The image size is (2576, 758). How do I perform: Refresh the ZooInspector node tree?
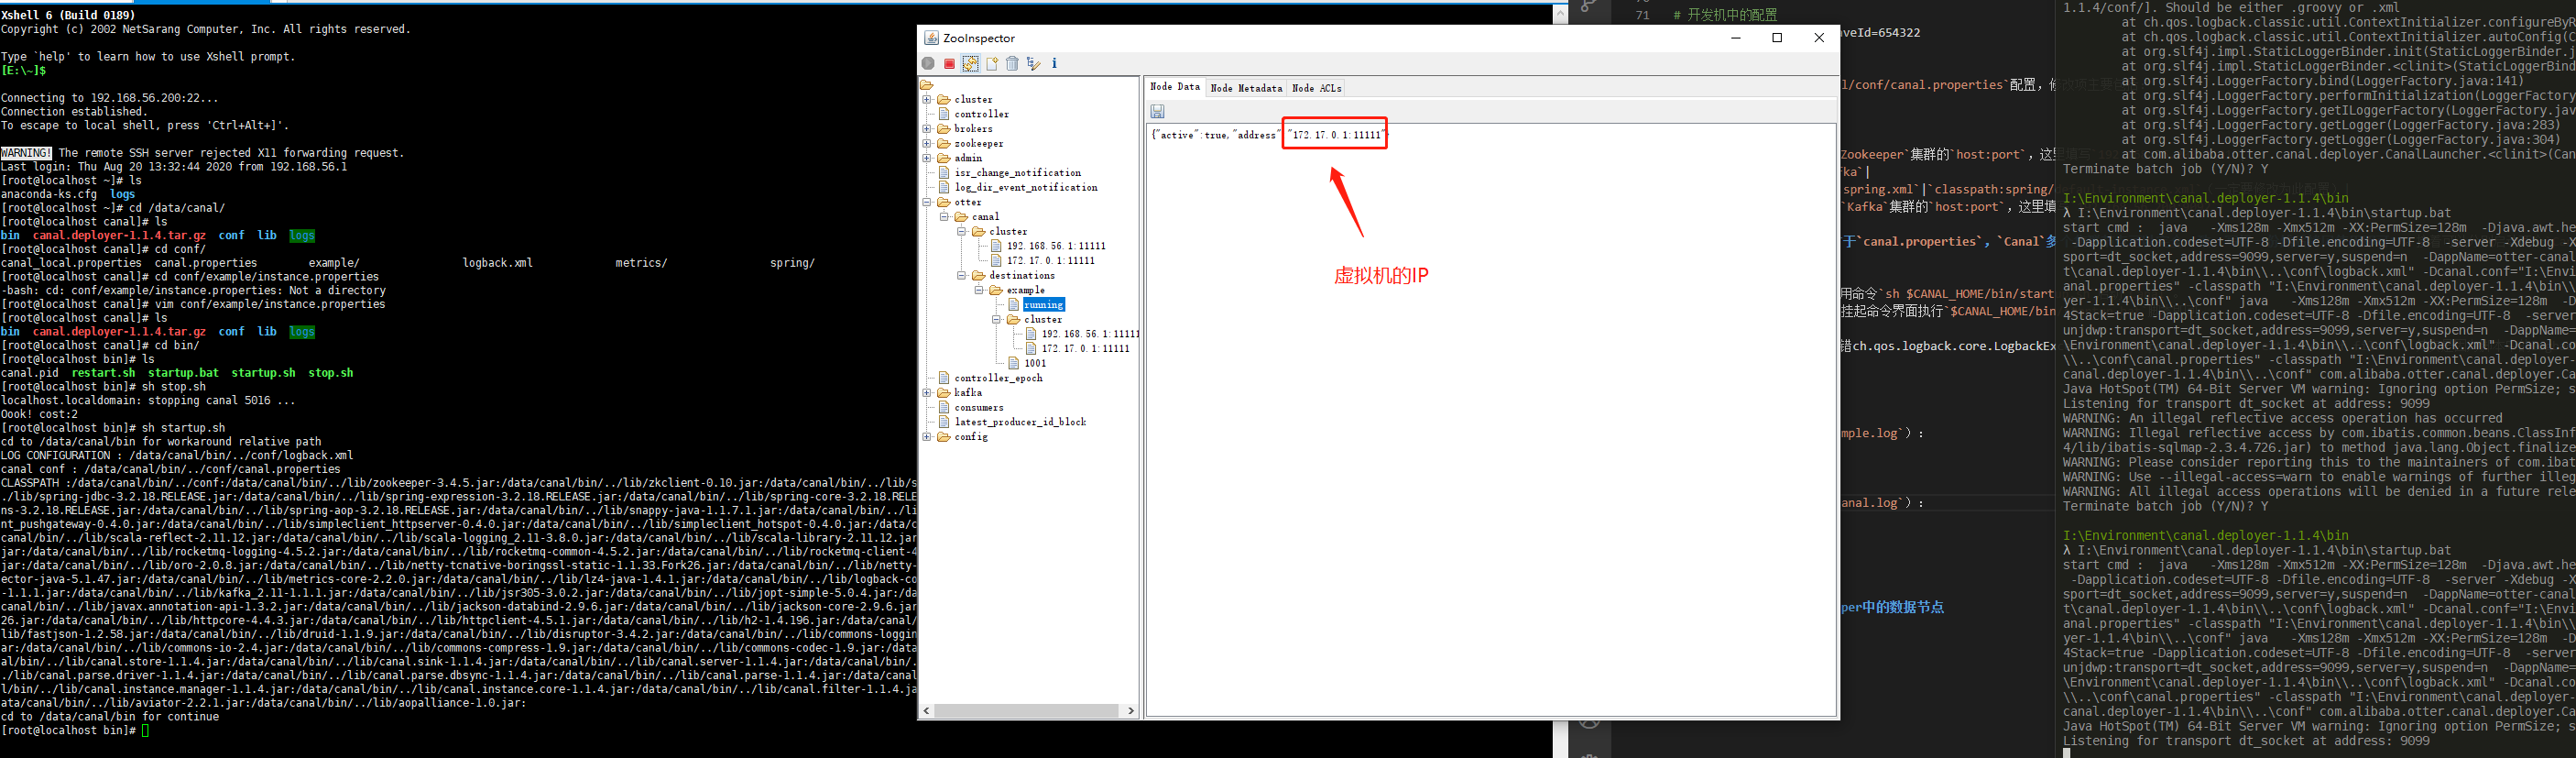point(970,64)
